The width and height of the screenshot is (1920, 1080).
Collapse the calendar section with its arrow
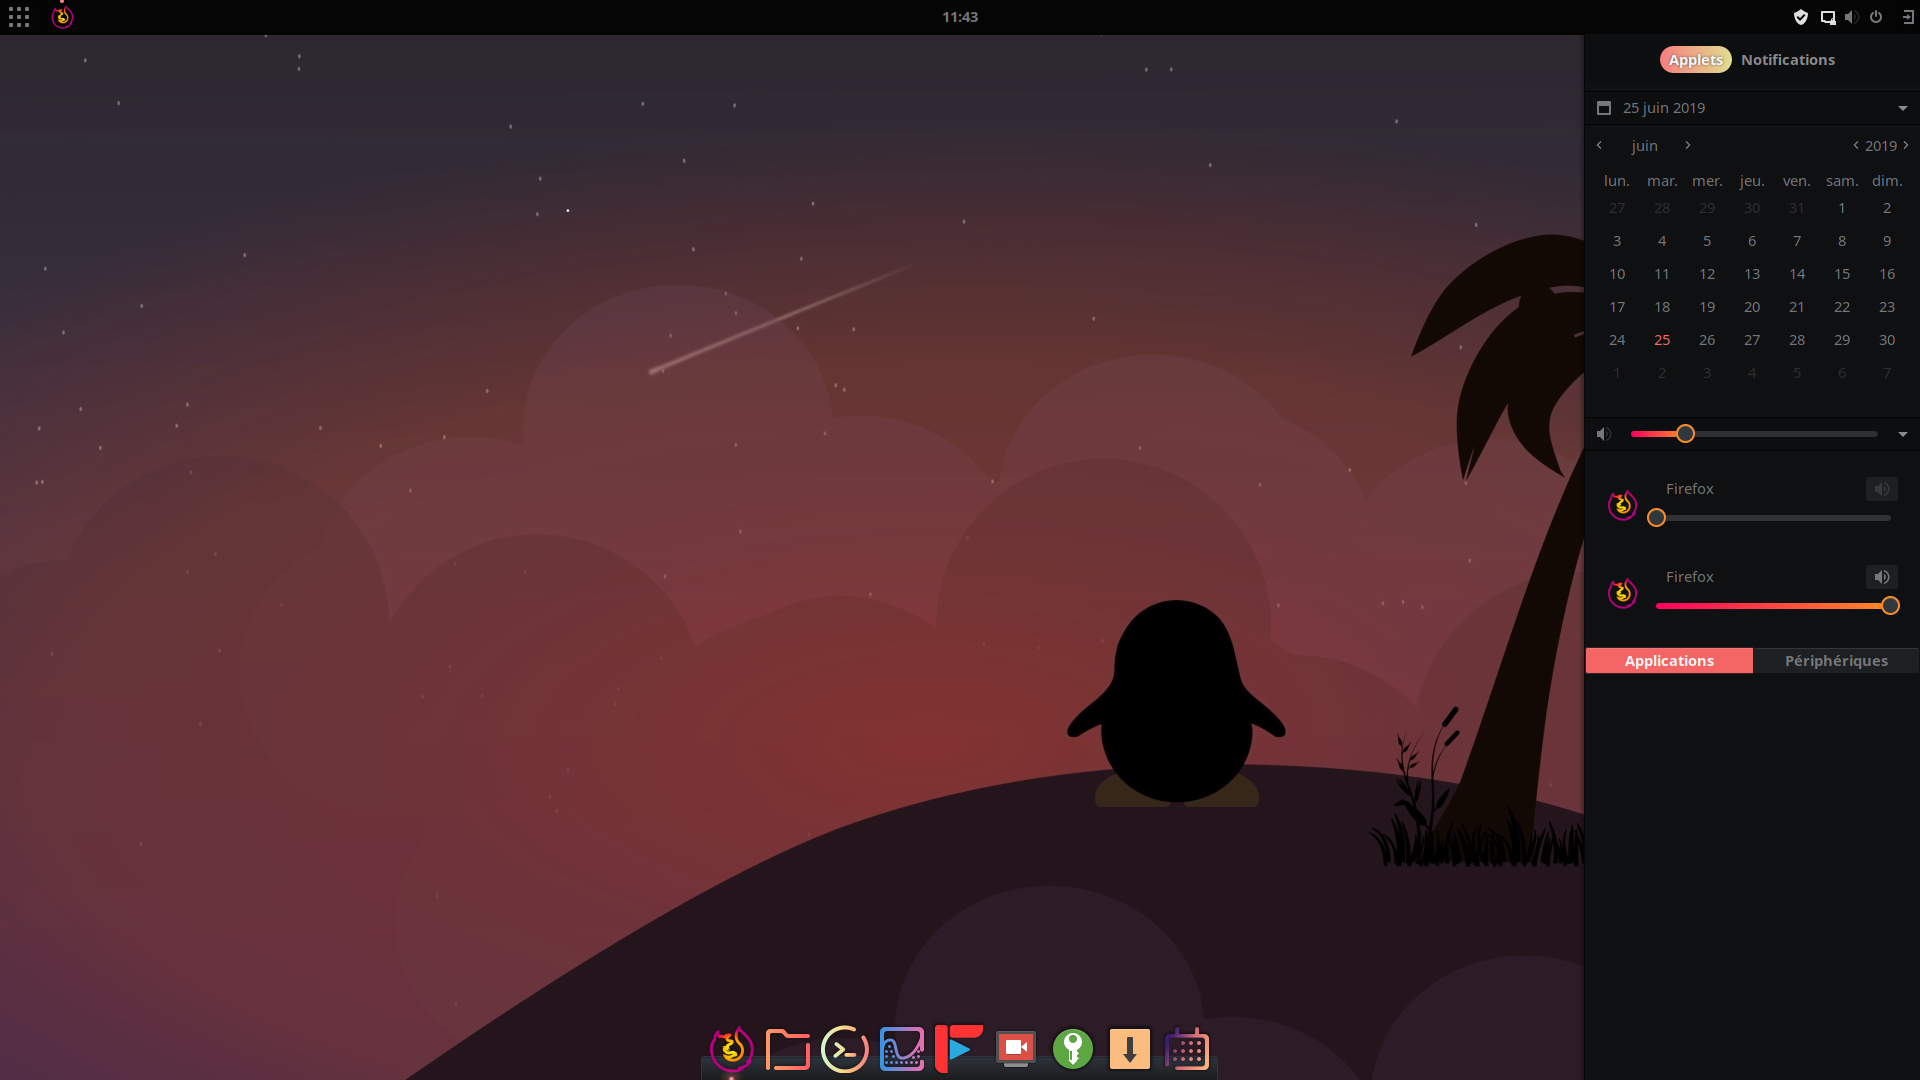pyautogui.click(x=1903, y=108)
